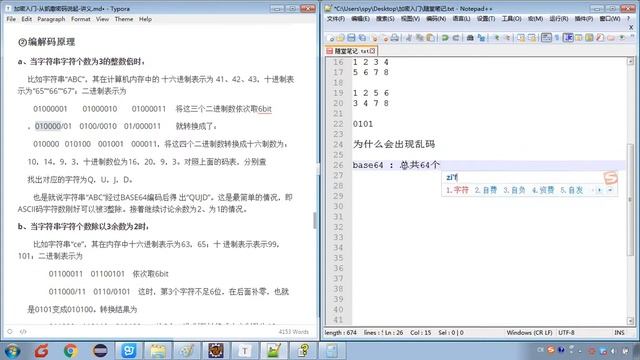The image size is (640, 360).
Task: Choose IME candidate 5.自发
Action: pos(571,190)
